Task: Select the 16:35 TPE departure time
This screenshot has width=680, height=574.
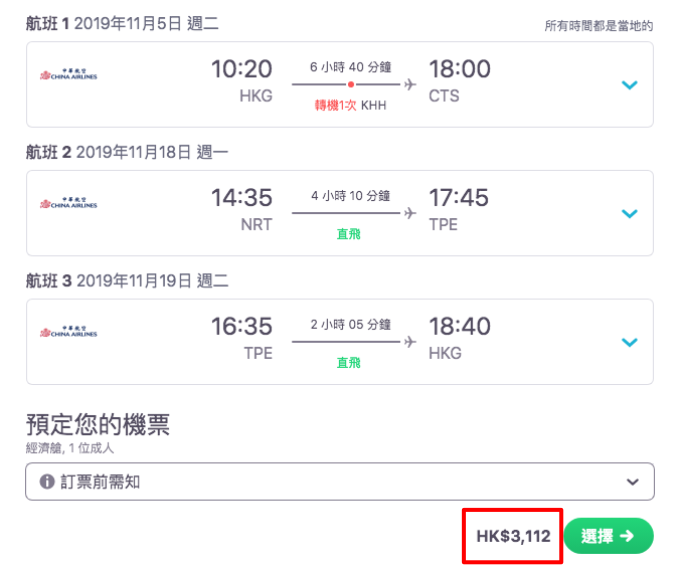Action: click(x=242, y=326)
